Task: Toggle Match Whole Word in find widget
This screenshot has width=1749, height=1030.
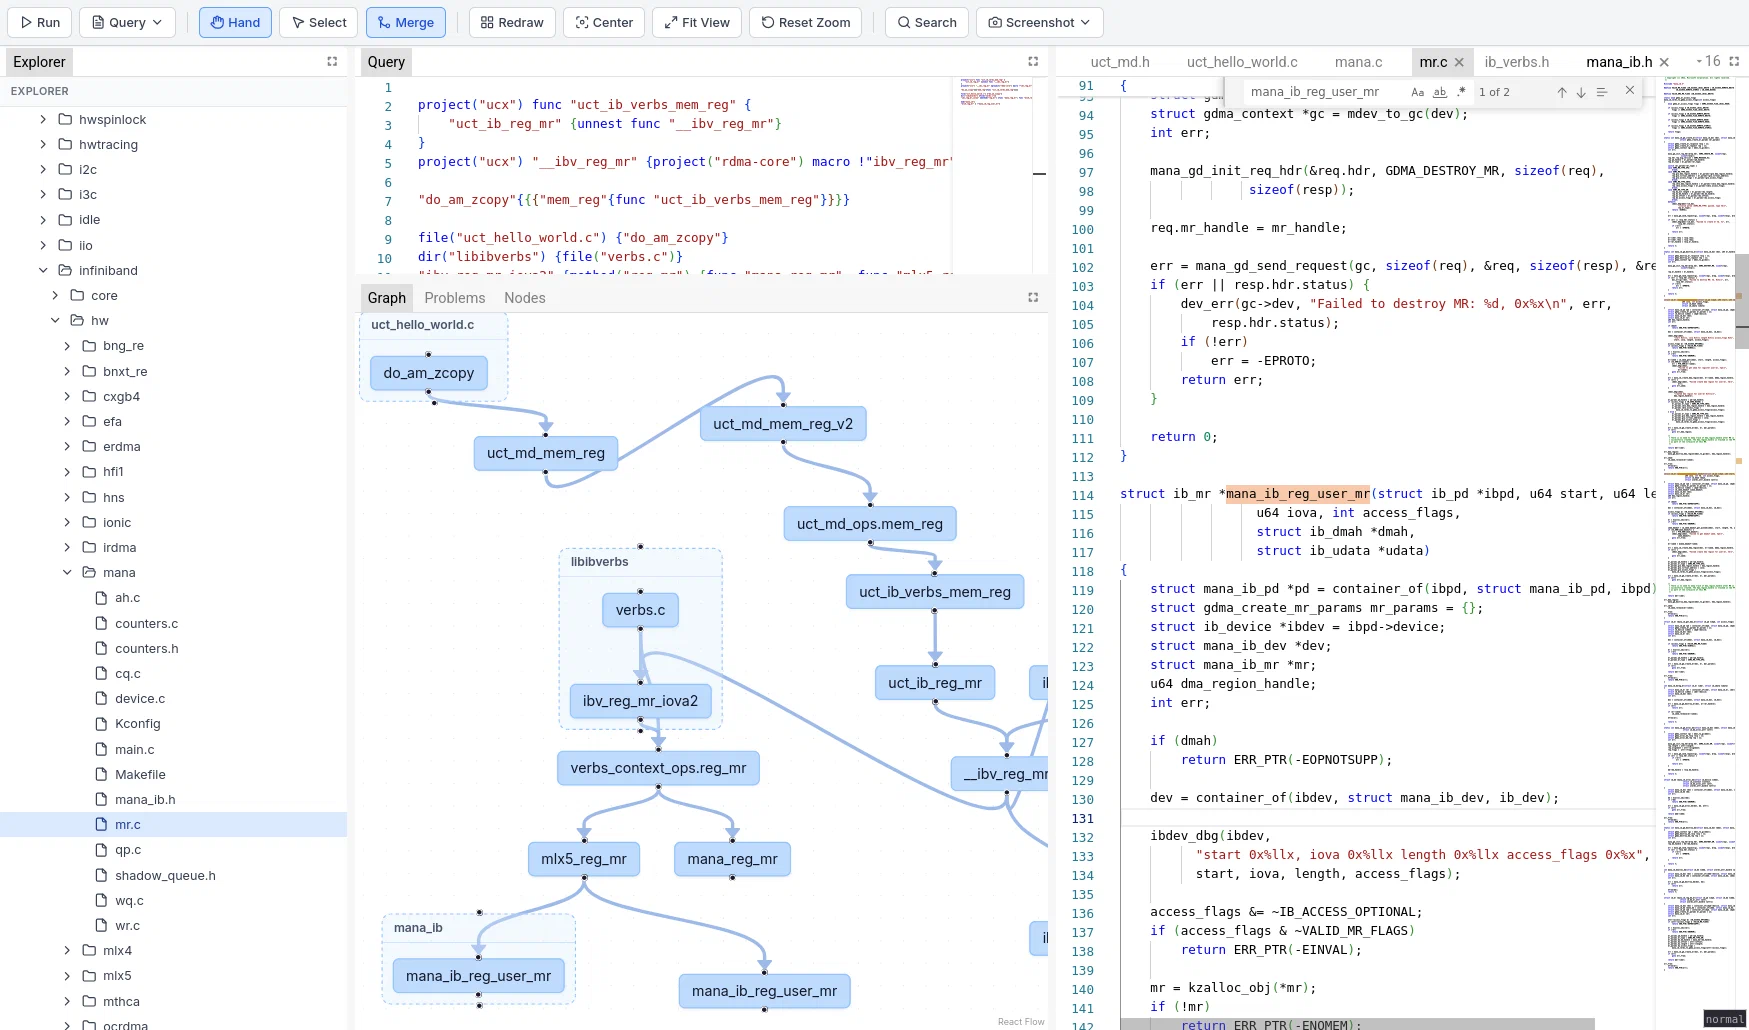Action: [1440, 92]
